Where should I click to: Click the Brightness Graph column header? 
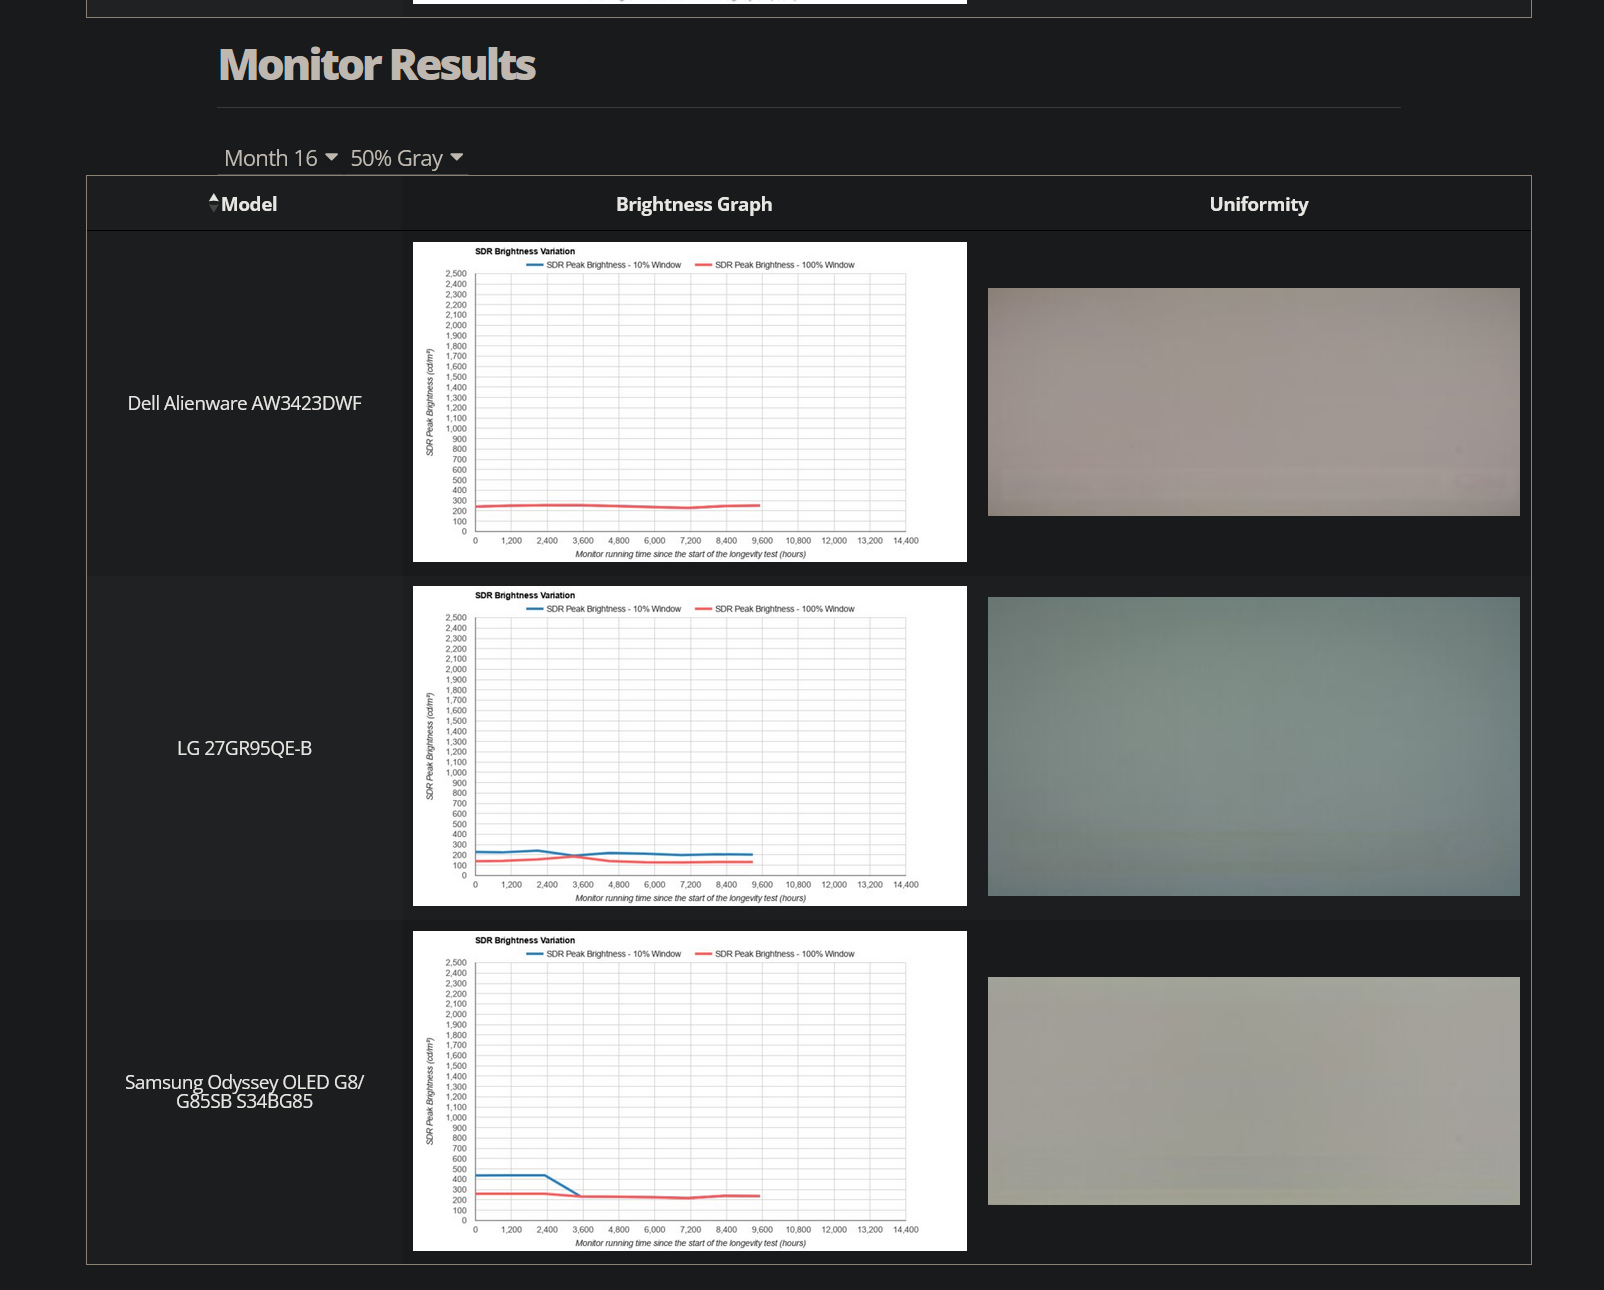point(694,204)
